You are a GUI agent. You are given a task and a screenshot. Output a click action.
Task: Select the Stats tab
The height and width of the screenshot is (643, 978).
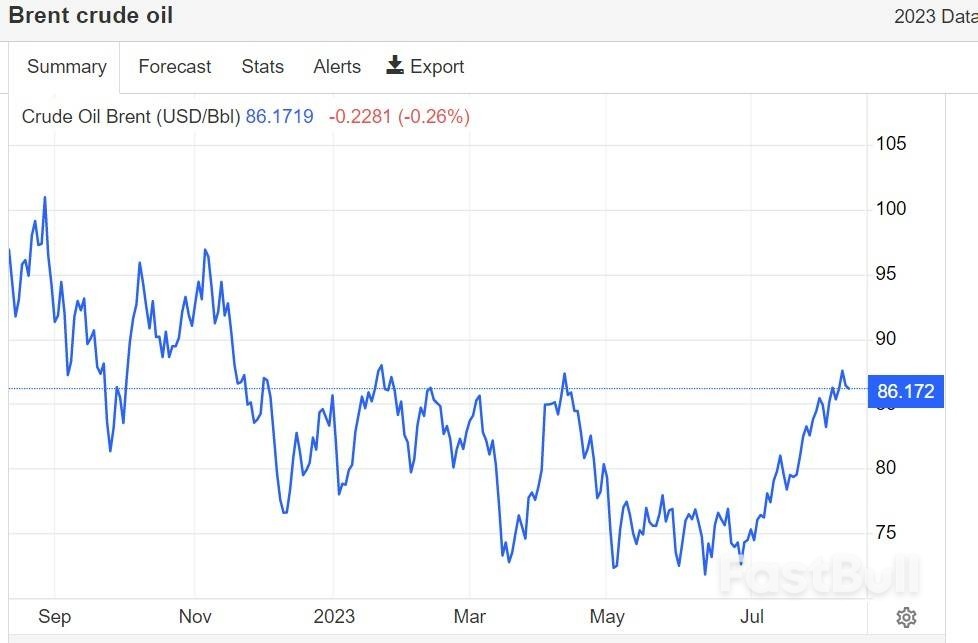262,67
